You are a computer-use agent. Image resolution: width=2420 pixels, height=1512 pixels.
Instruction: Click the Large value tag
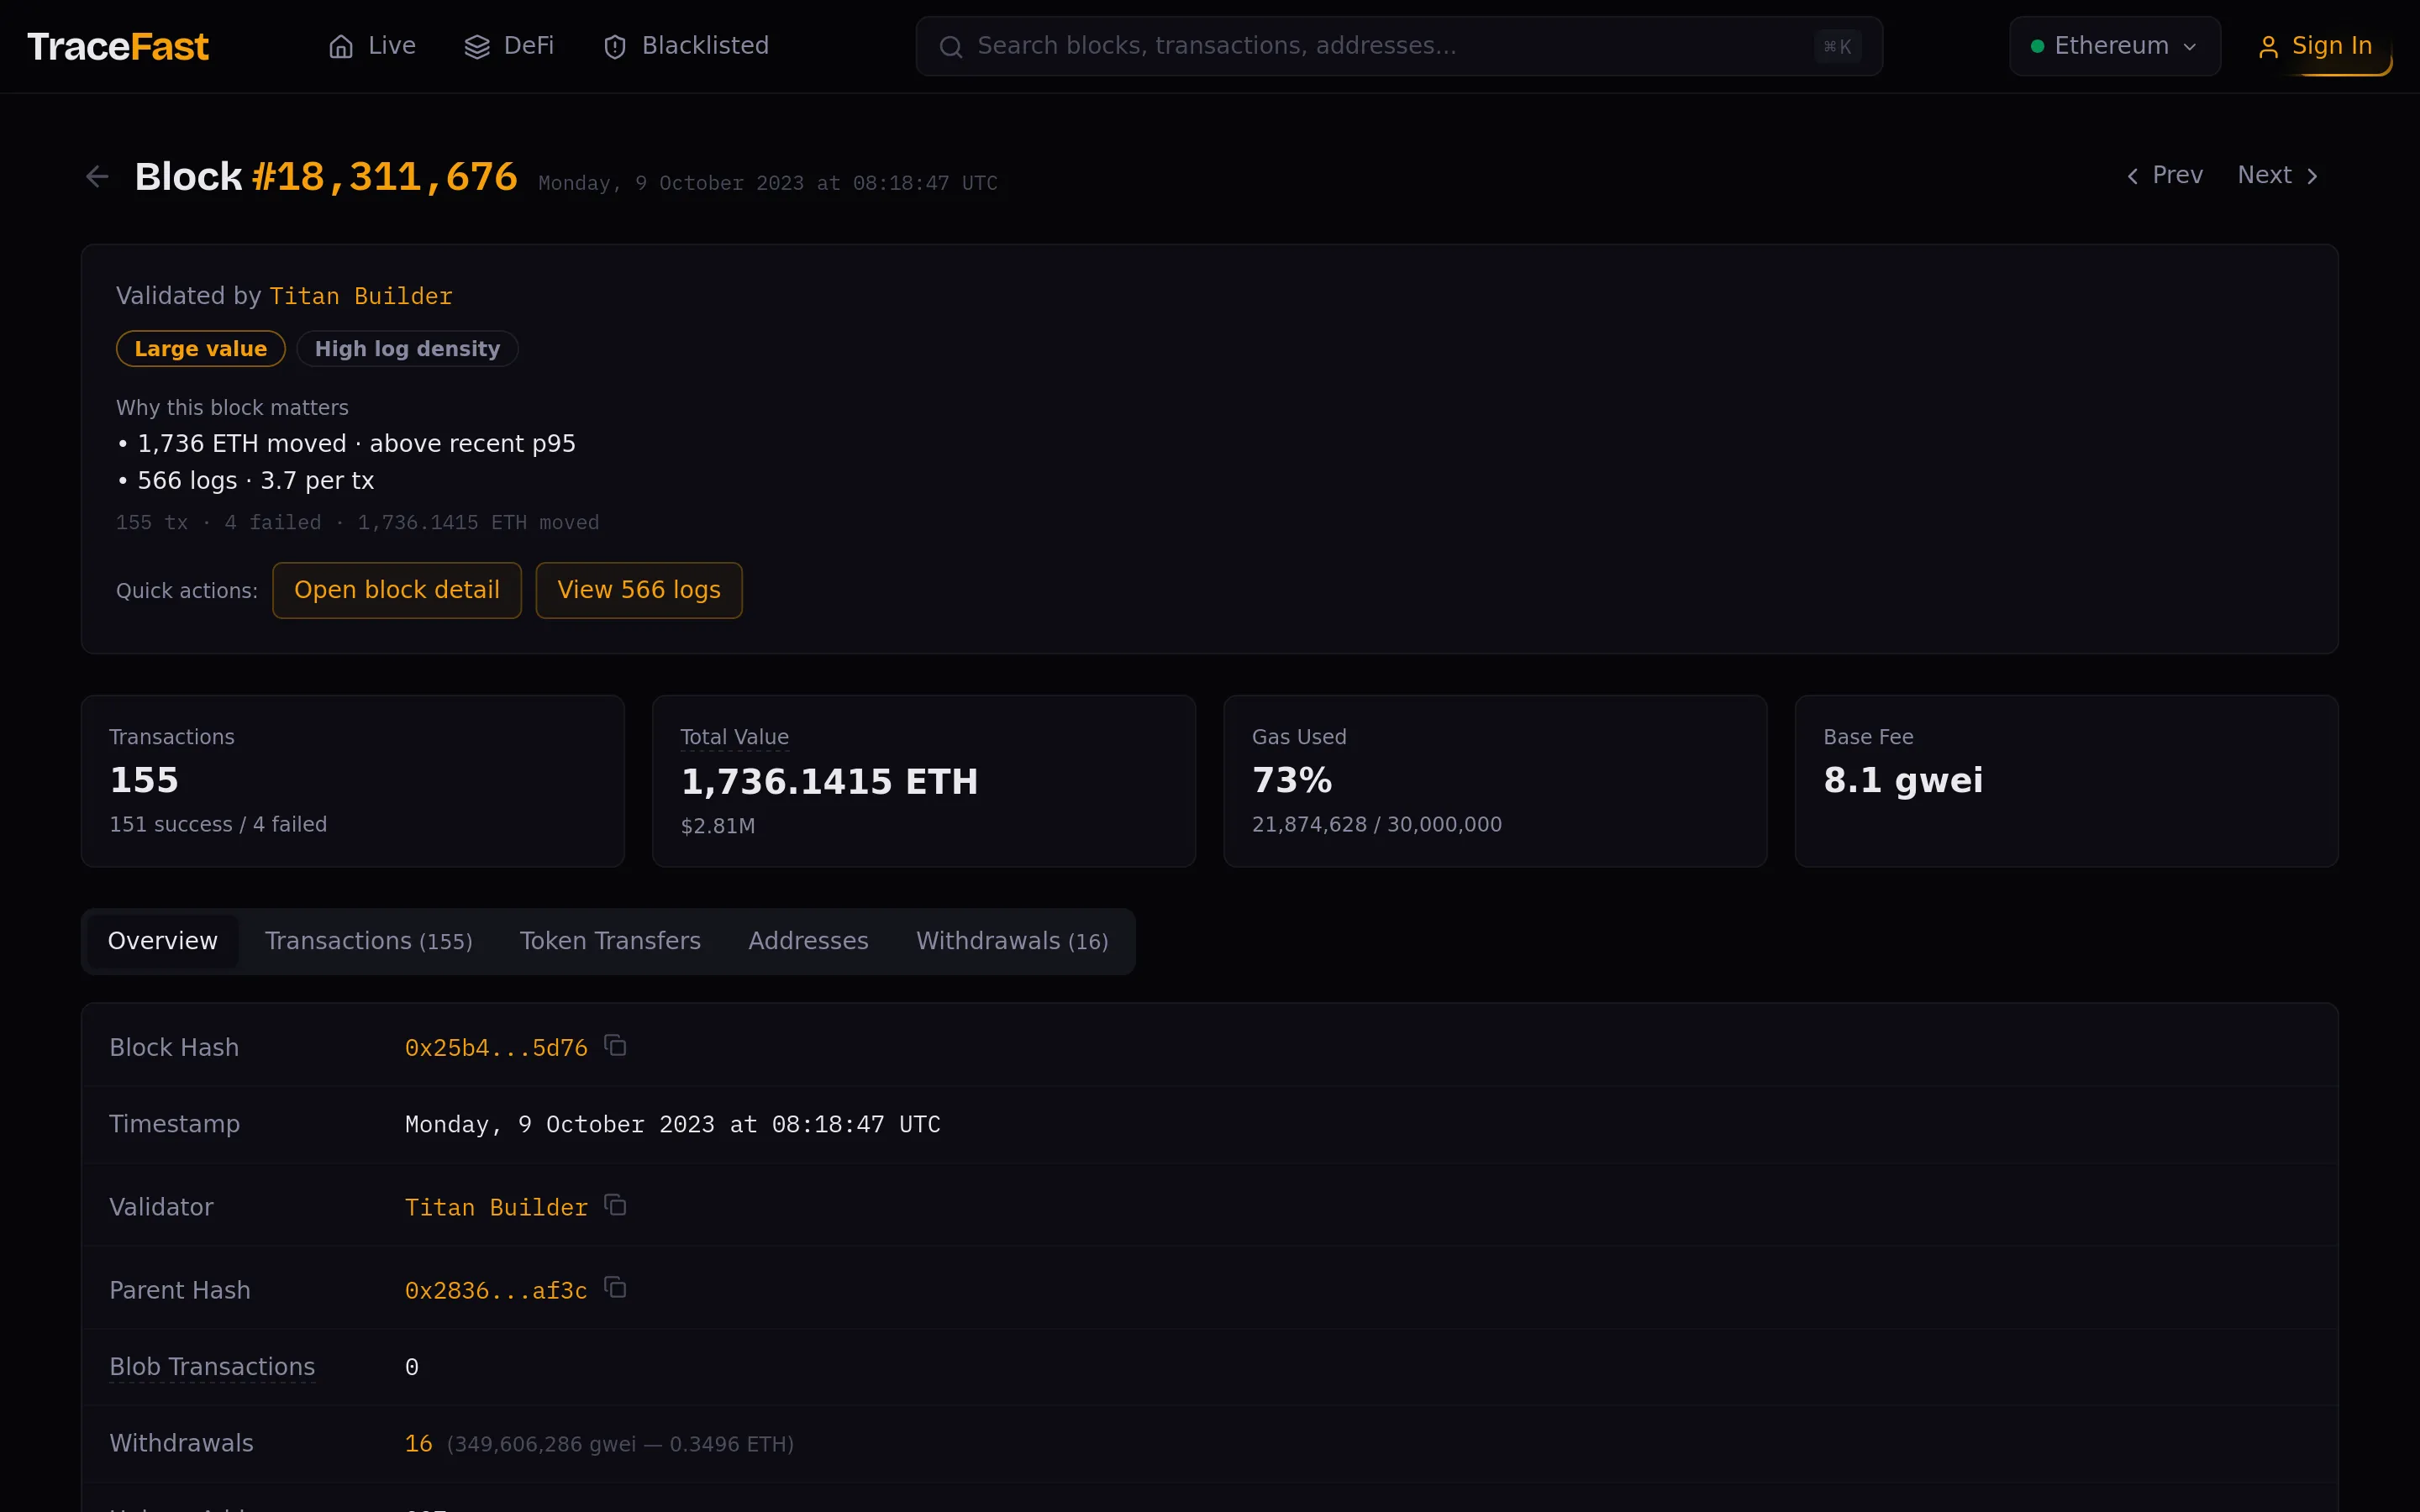click(201, 349)
